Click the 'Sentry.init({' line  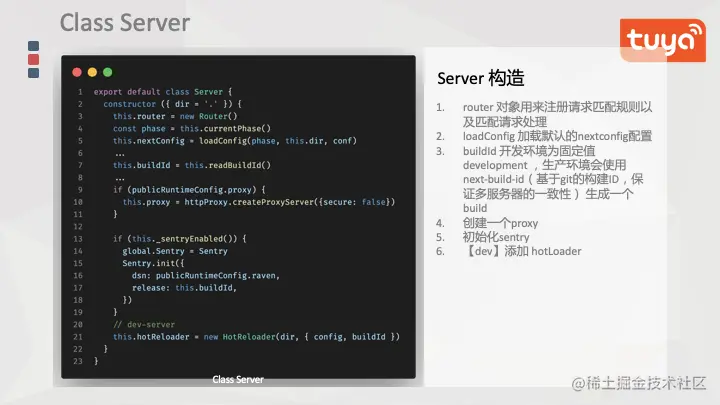tap(153, 263)
